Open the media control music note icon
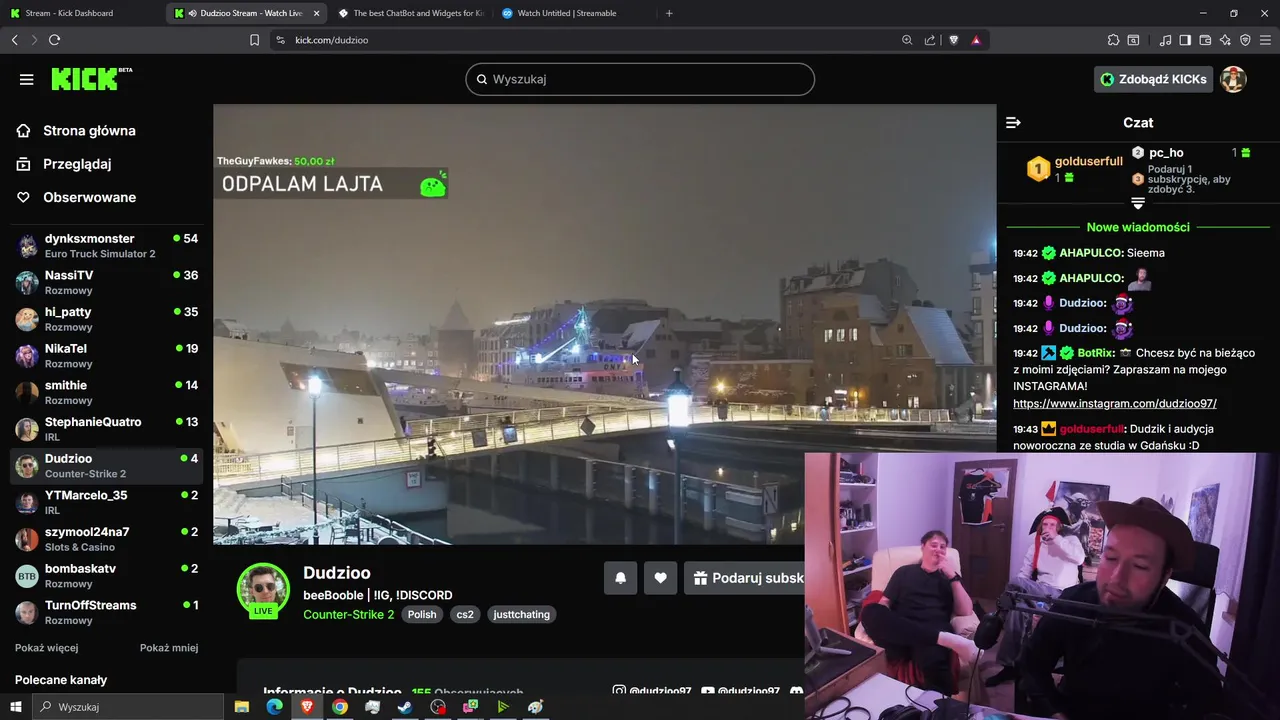The height and width of the screenshot is (720, 1280). [1165, 40]
